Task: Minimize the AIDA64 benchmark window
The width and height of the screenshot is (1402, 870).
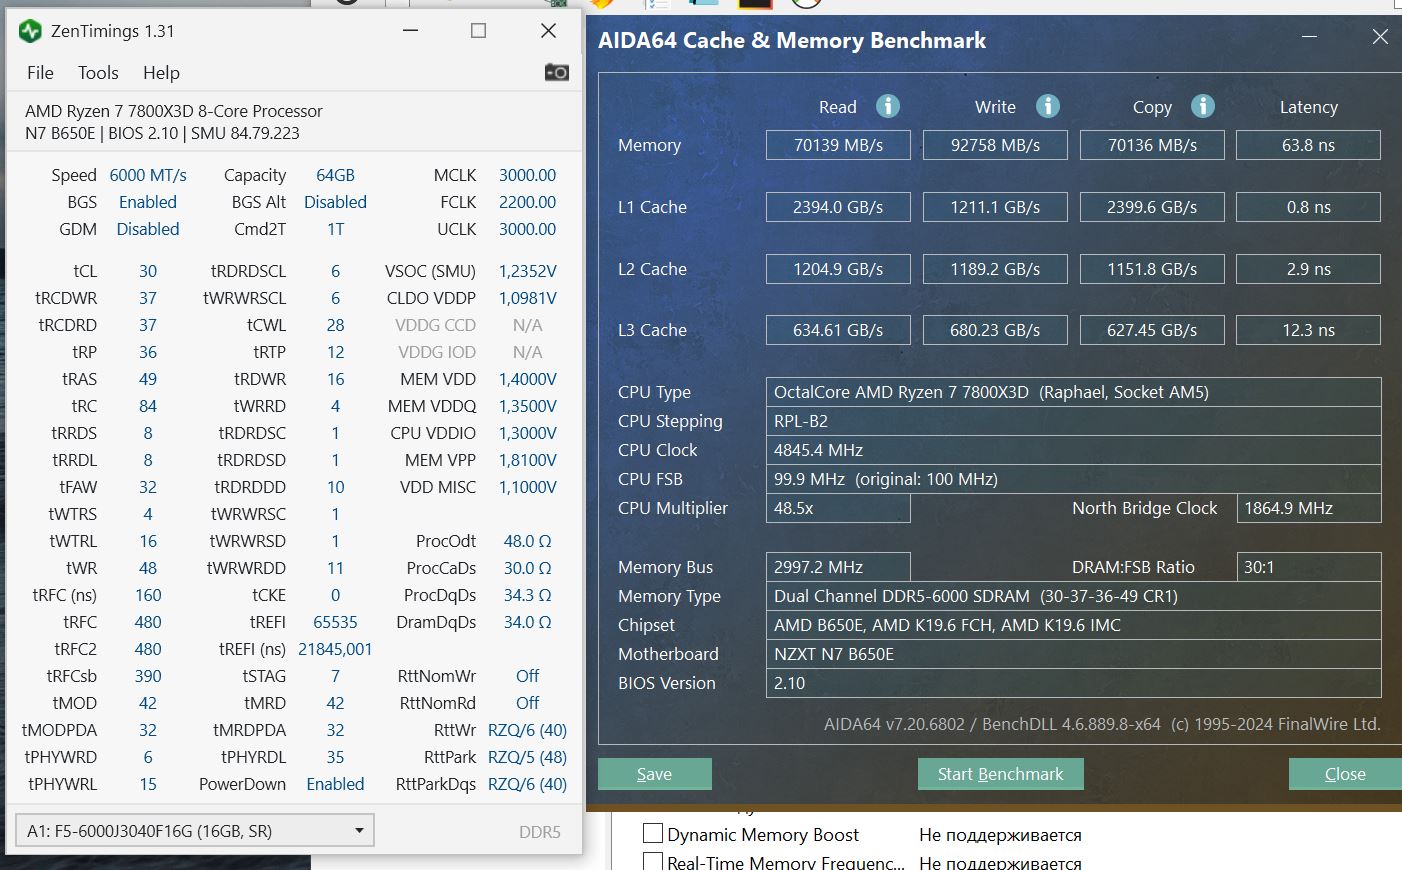Action: click(1310, 38)
